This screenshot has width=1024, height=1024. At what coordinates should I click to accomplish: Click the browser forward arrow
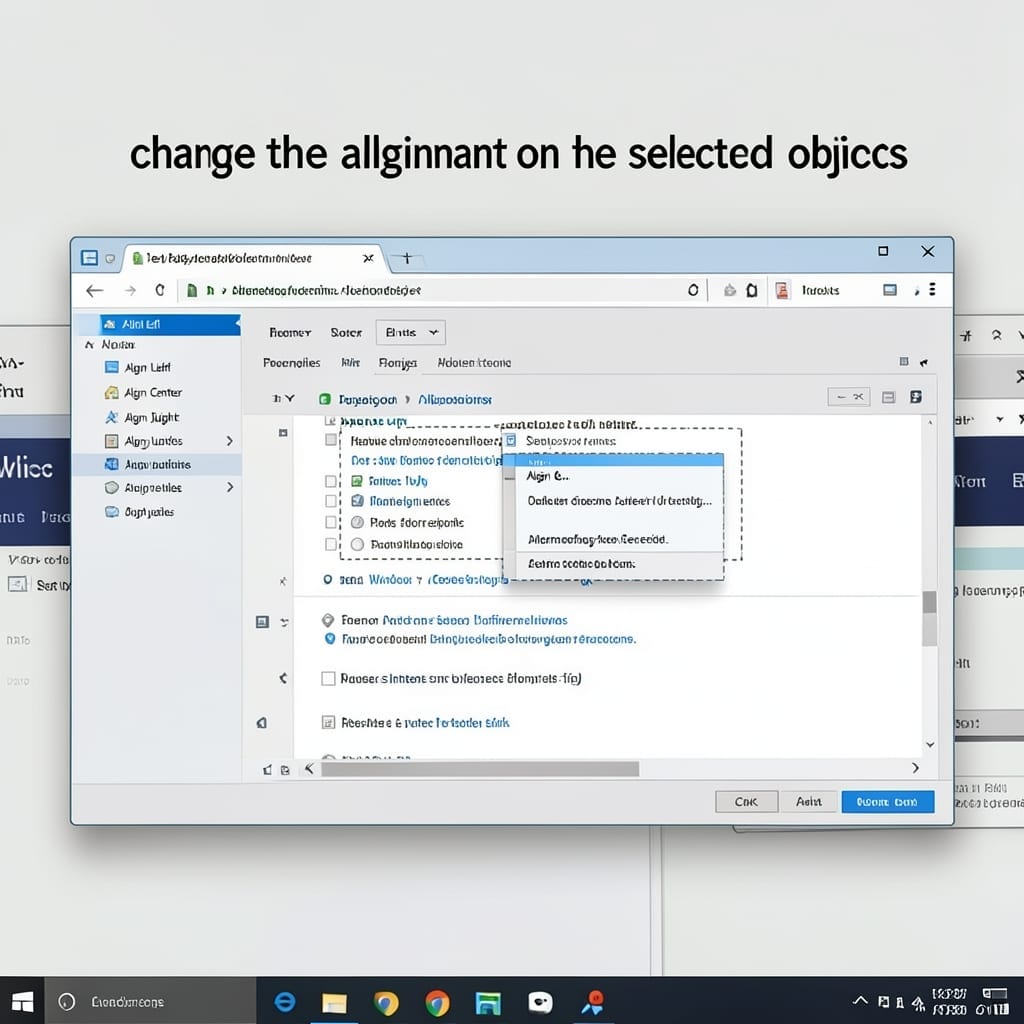pos(131,291)
